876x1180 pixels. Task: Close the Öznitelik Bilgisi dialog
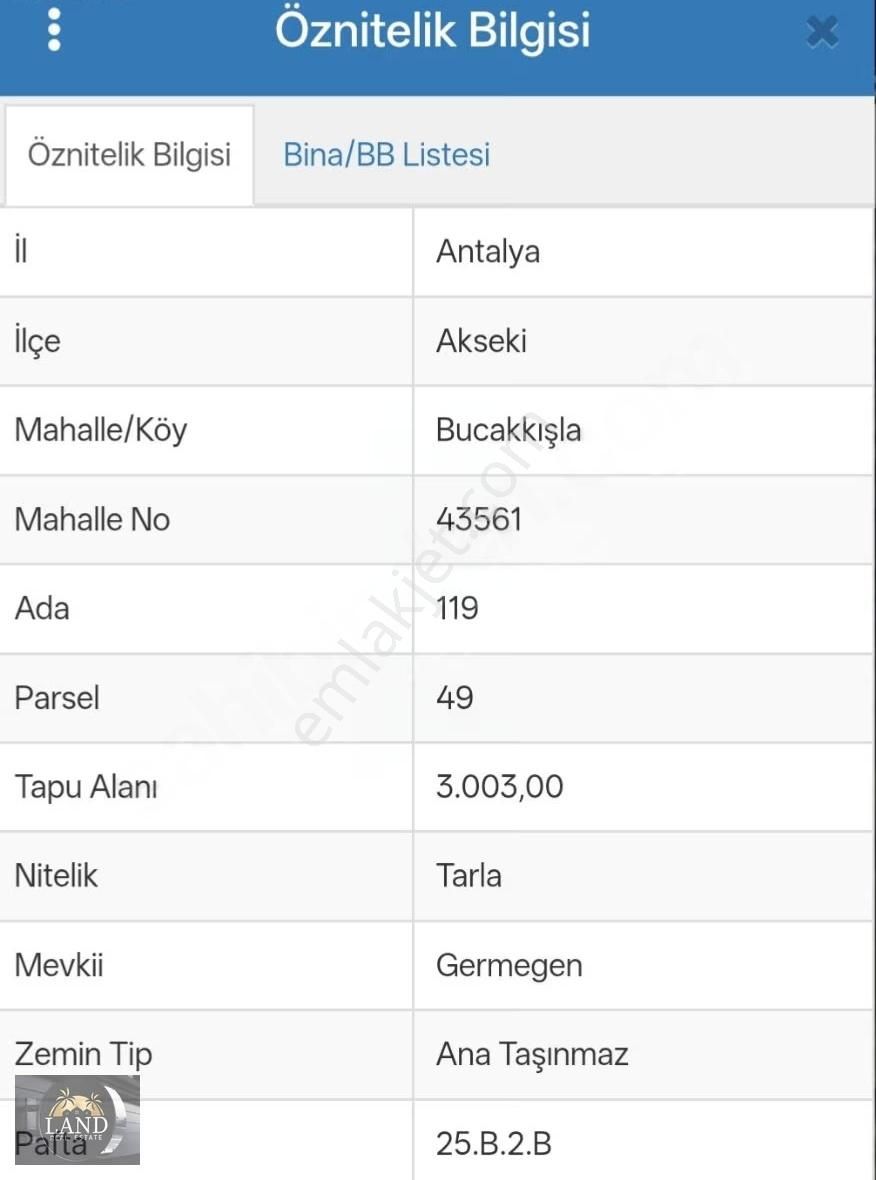pos(821,31)
